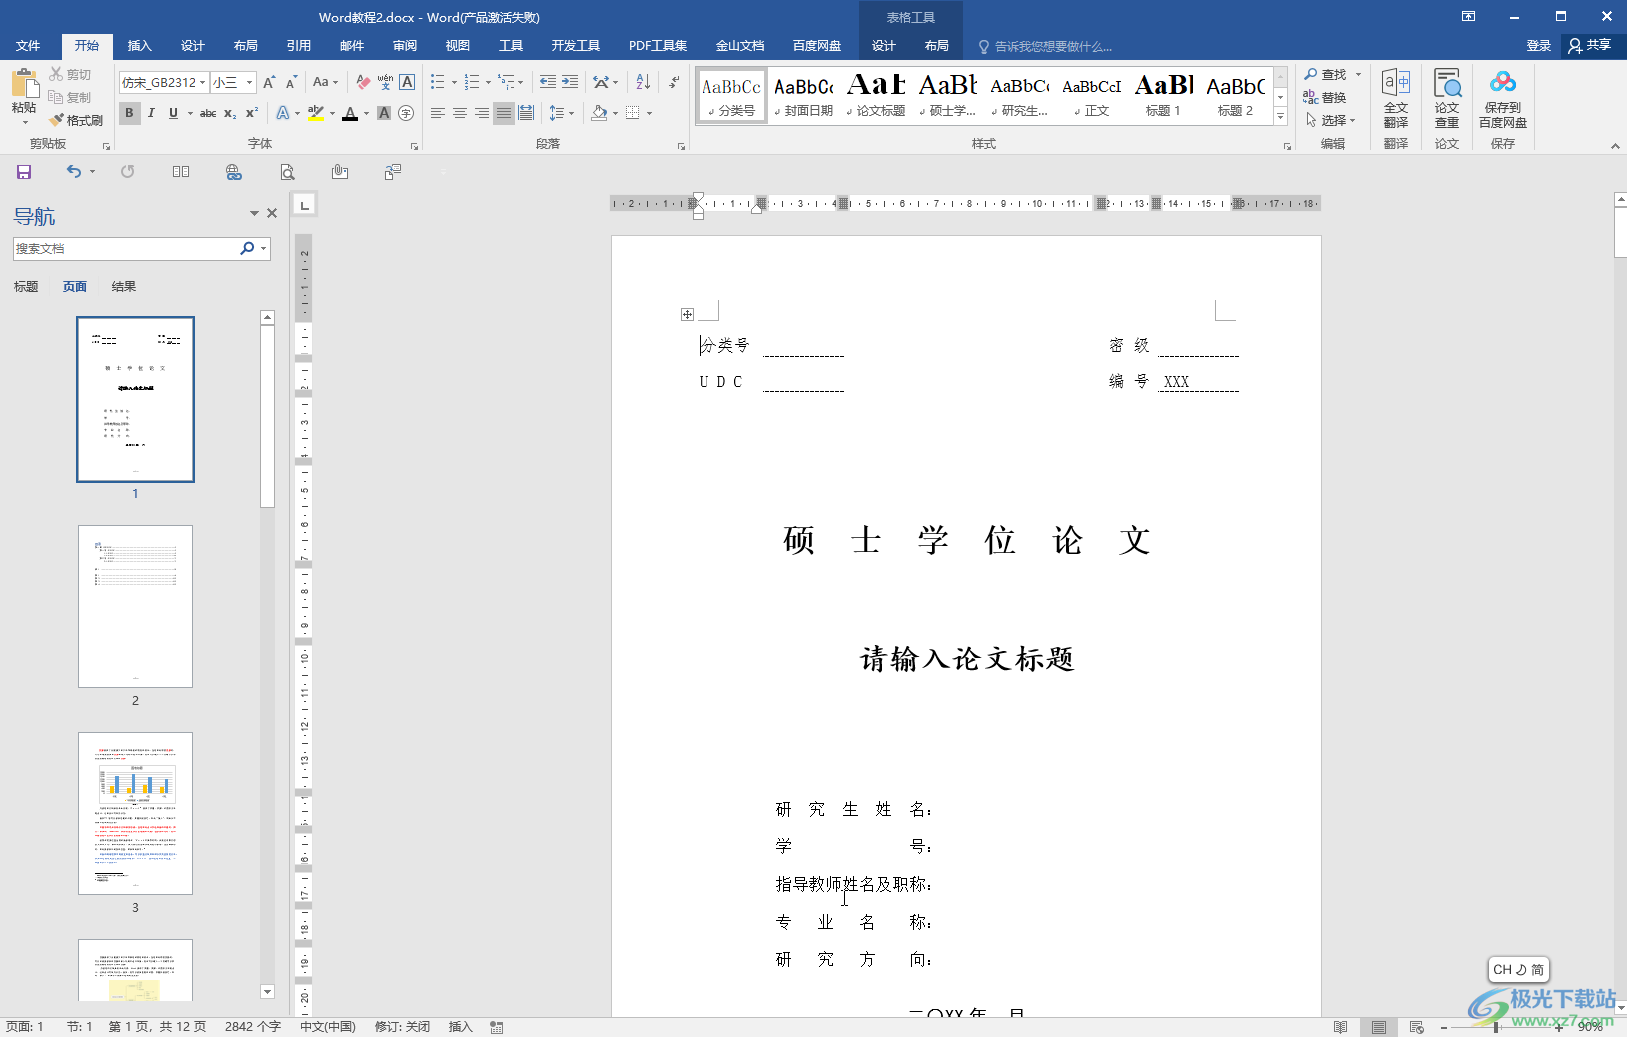The image size is (1627, 1037).
Task: Toggle Center alignment
Action: point(460,113)
